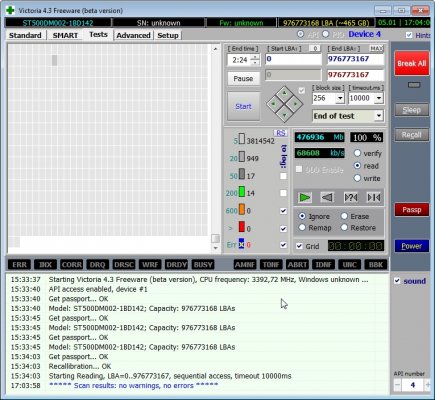This screenshot has width=435, height=400.
Task: Open the timeout ms dropdown
Action: pyautogui.click(x=379, y=98)
